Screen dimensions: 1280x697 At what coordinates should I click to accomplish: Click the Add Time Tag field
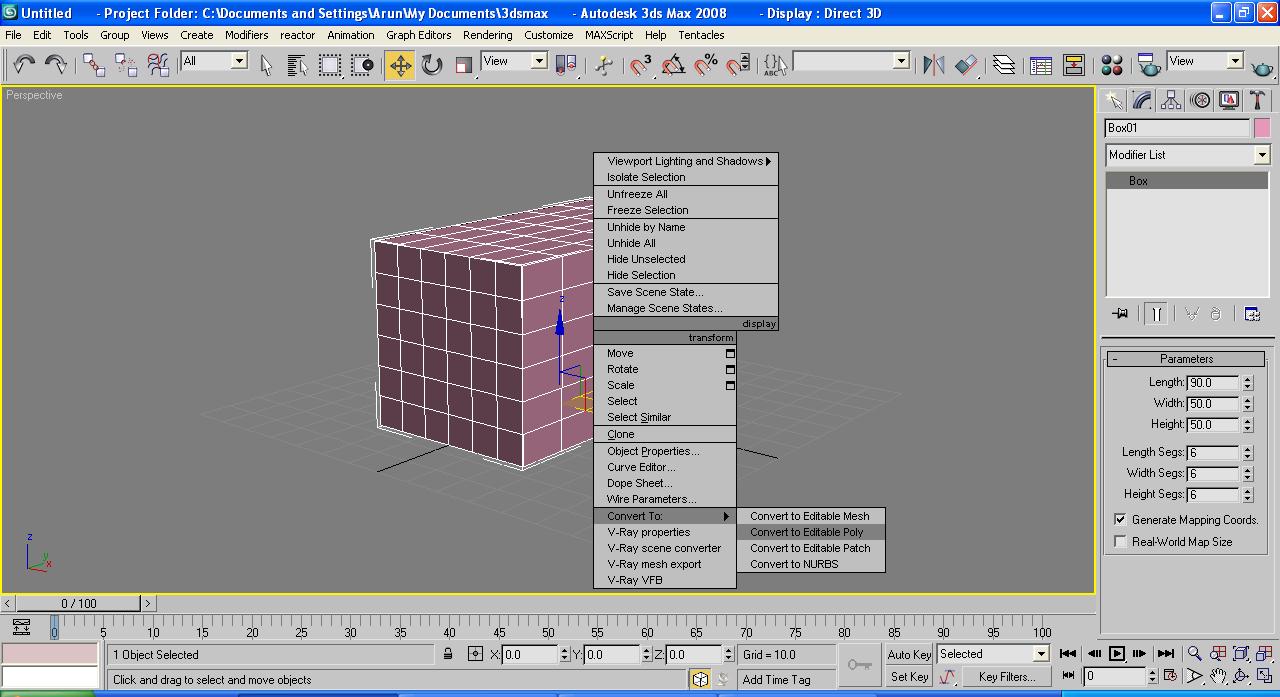(788, 680)
